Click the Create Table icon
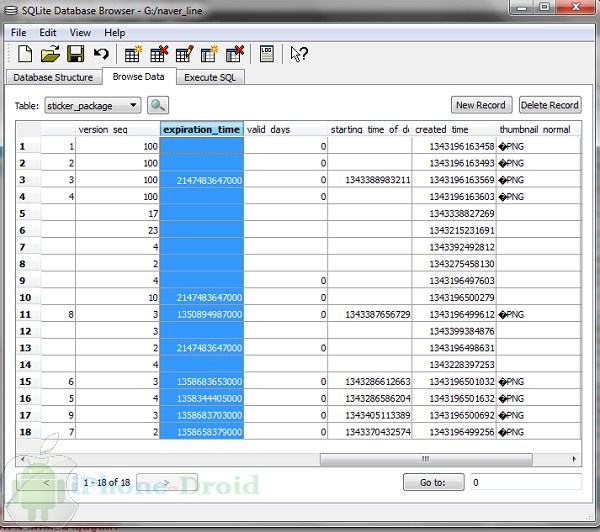600x532 pixels. click(133, 54)
